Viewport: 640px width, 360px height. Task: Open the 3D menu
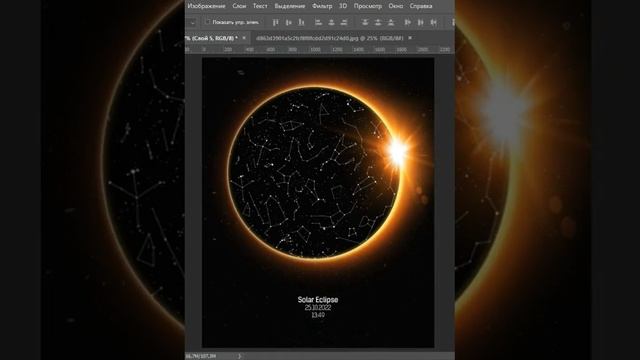pos(343,6)
